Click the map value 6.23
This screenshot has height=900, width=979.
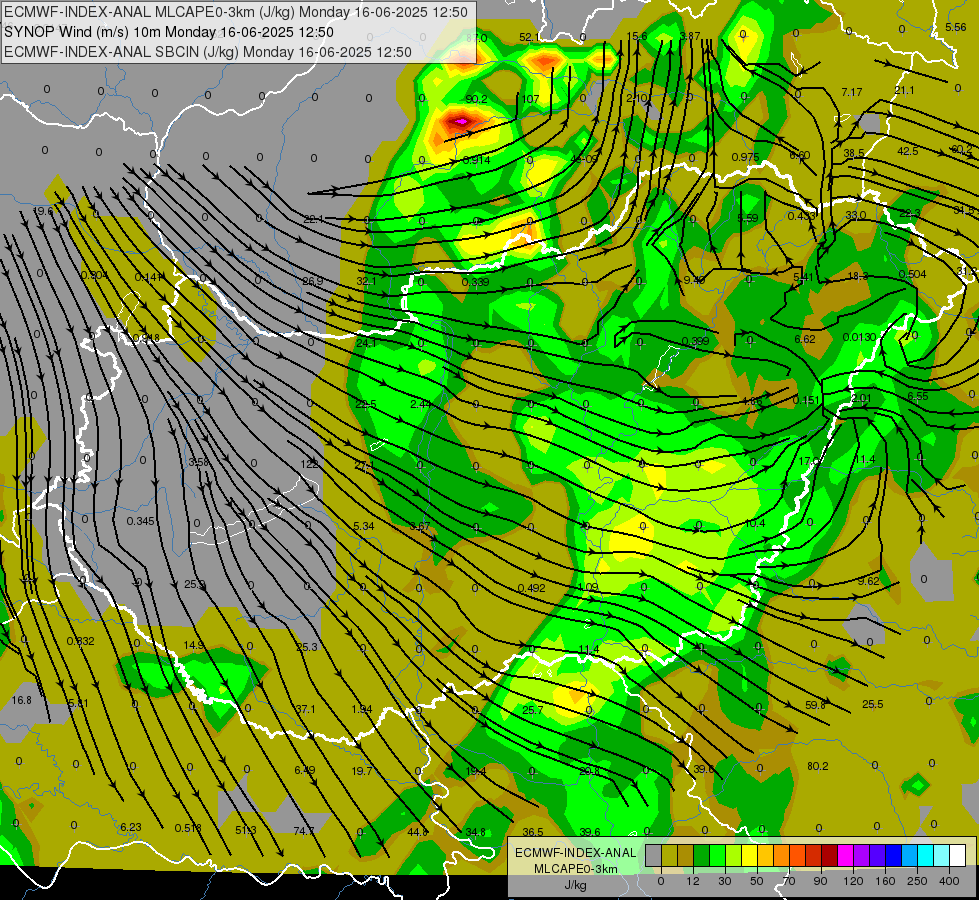click(130, 827)
